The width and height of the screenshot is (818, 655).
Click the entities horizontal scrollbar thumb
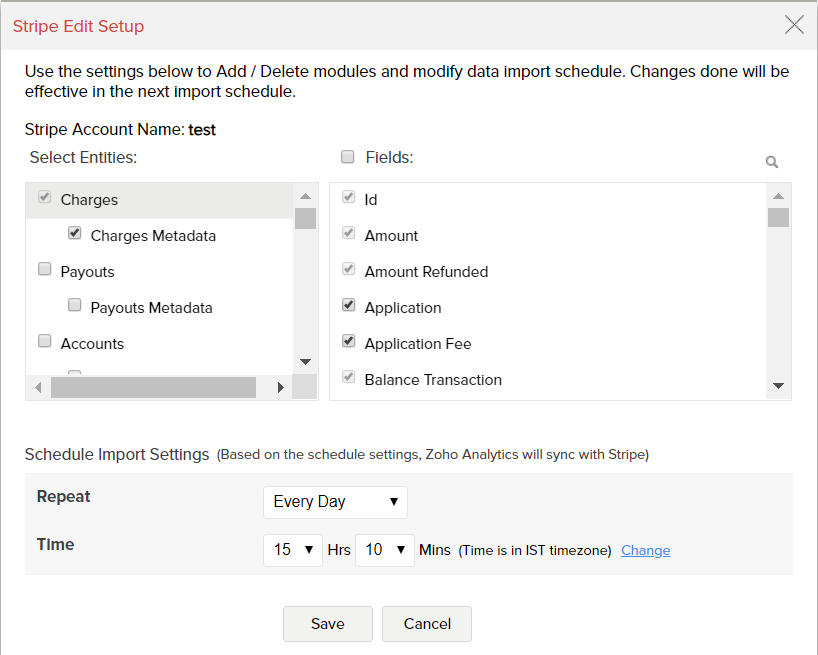153,387
